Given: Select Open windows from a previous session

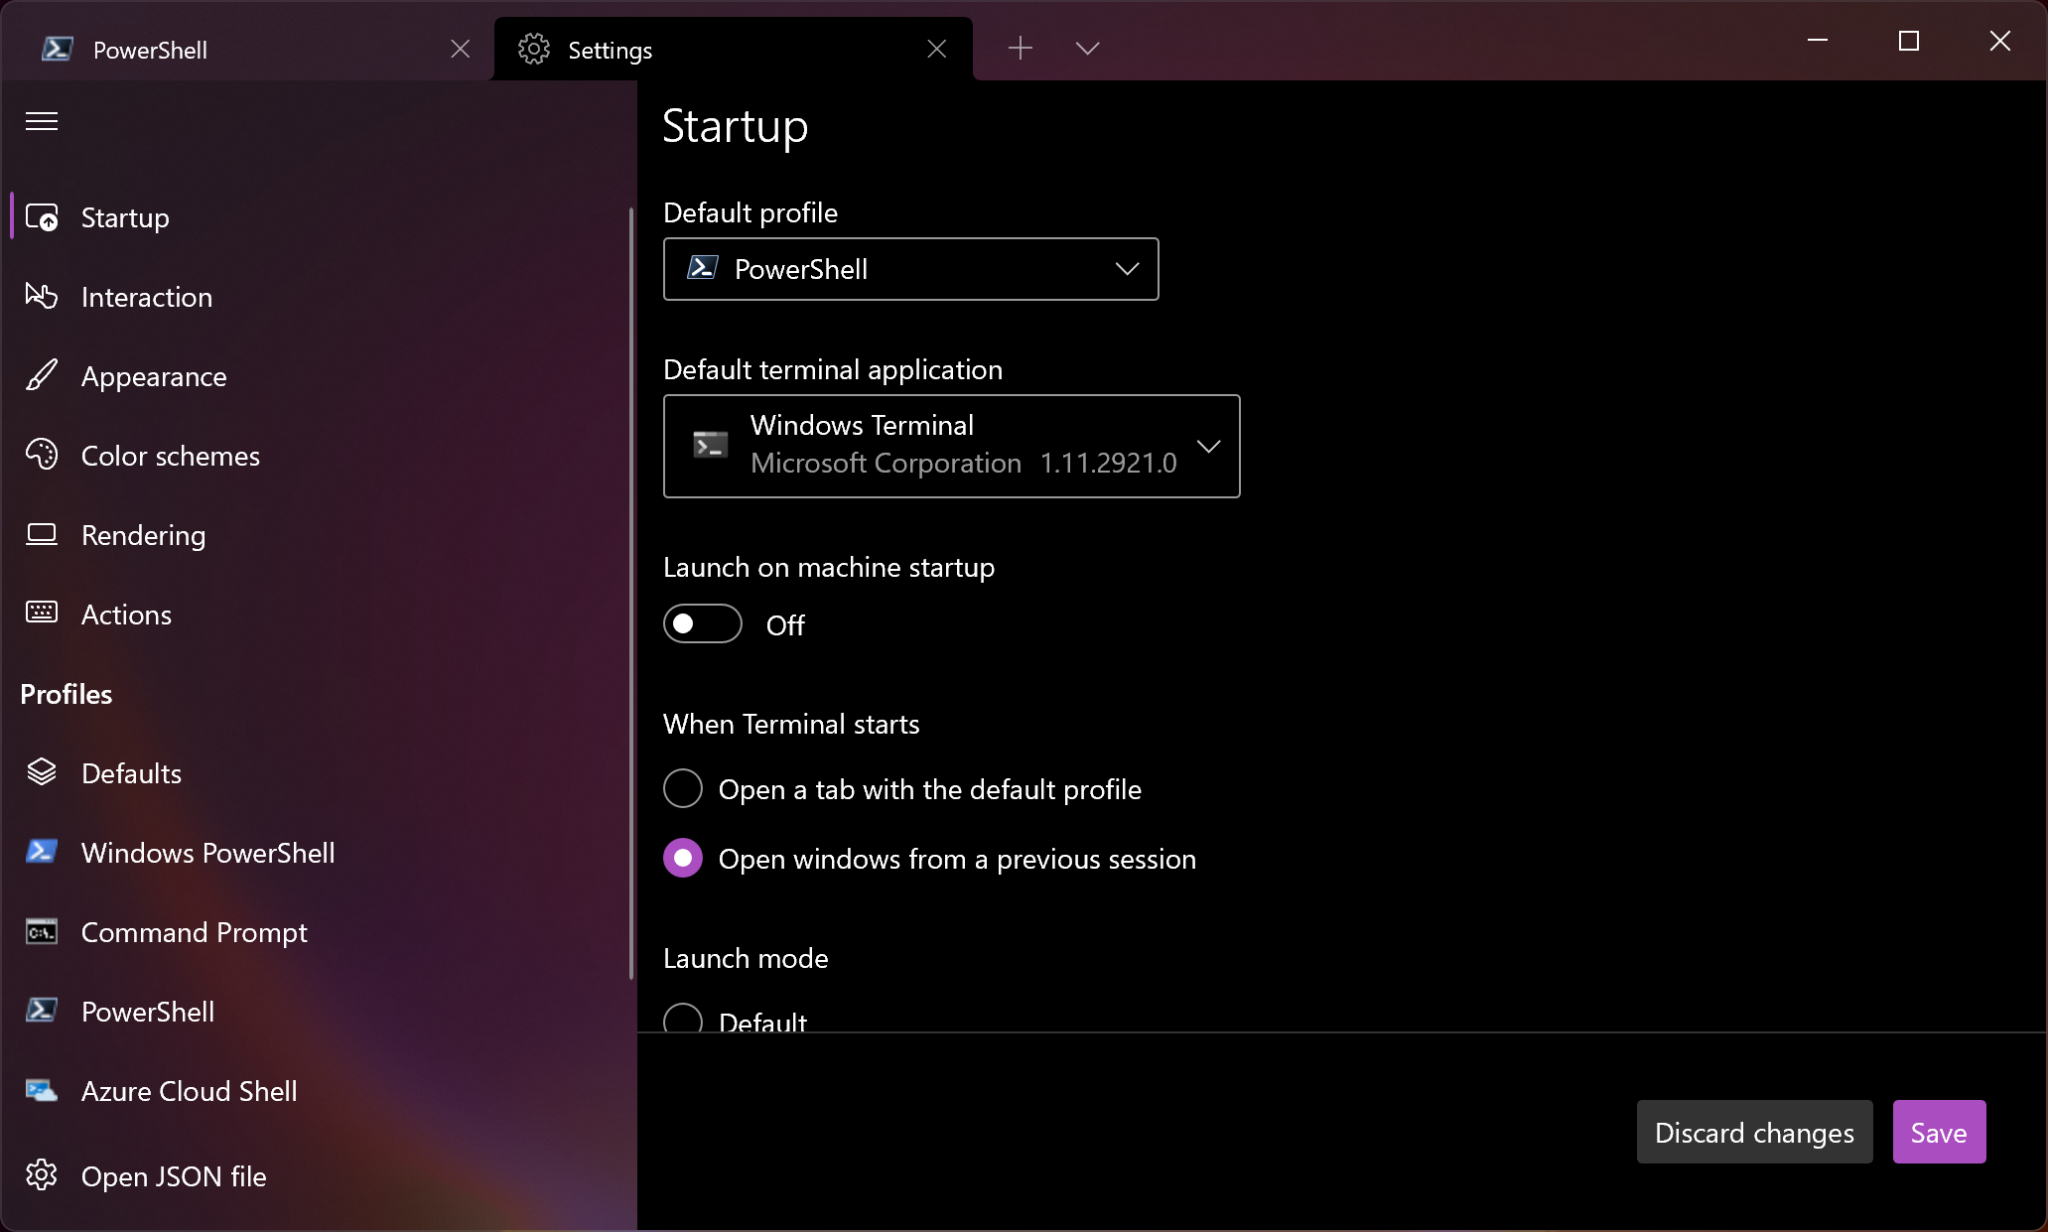Looking at the screenshot, I should tap(683, 859).
